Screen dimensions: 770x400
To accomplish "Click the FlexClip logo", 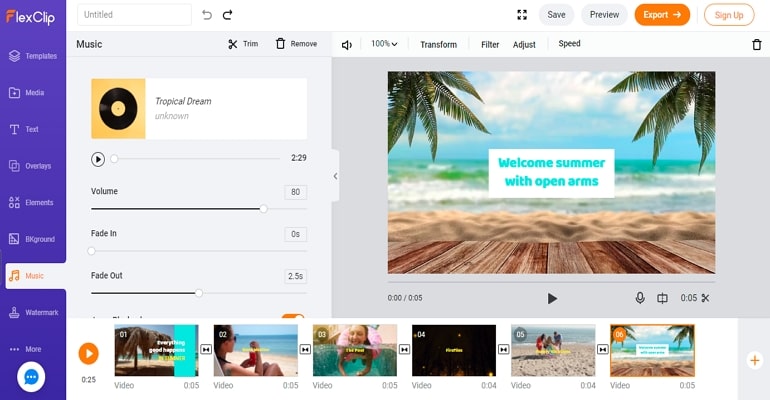I will [x=30, y=17].
